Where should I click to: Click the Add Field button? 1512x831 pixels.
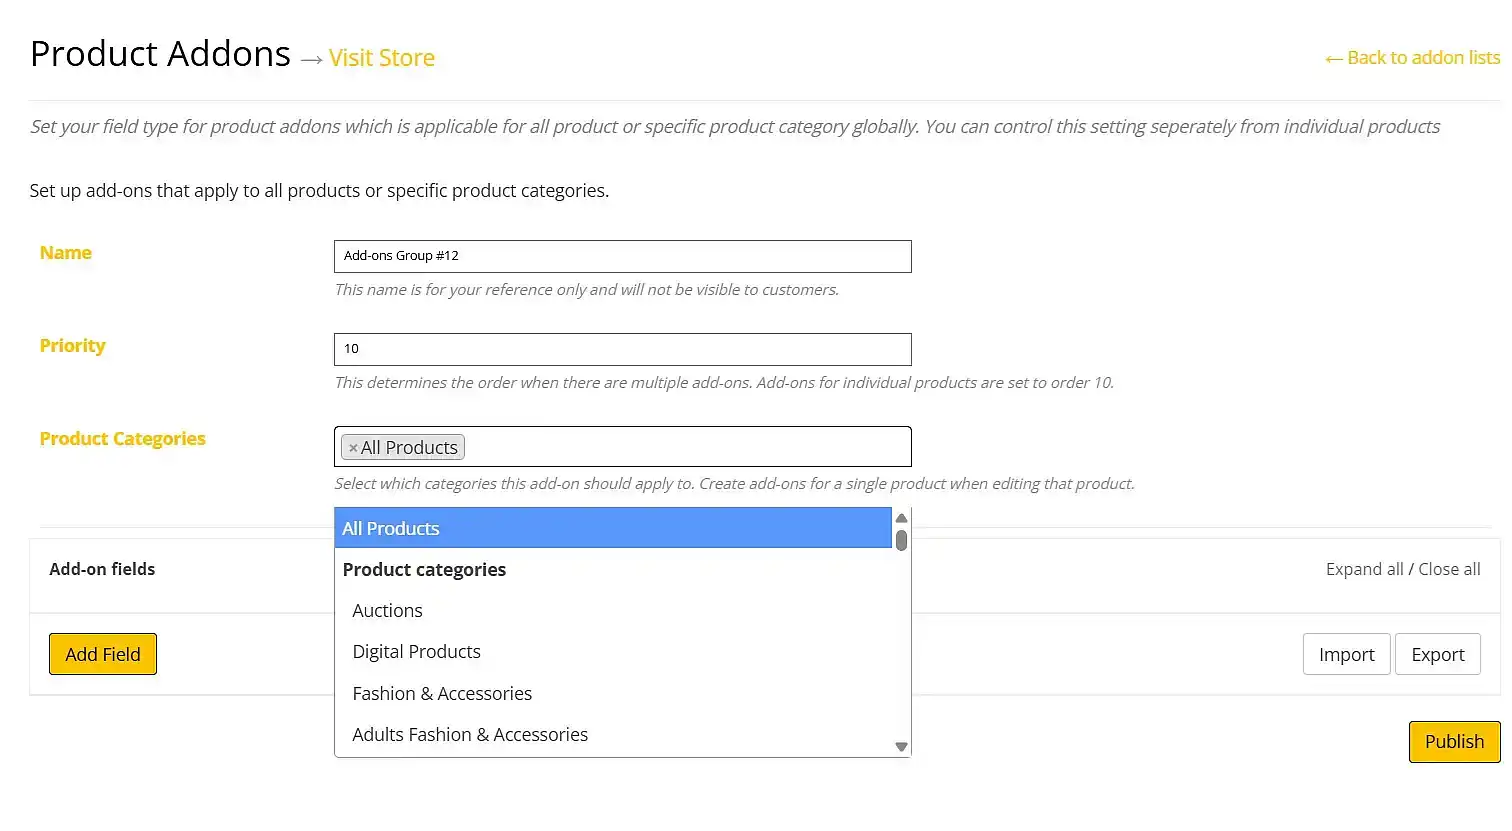pos(103,654)
